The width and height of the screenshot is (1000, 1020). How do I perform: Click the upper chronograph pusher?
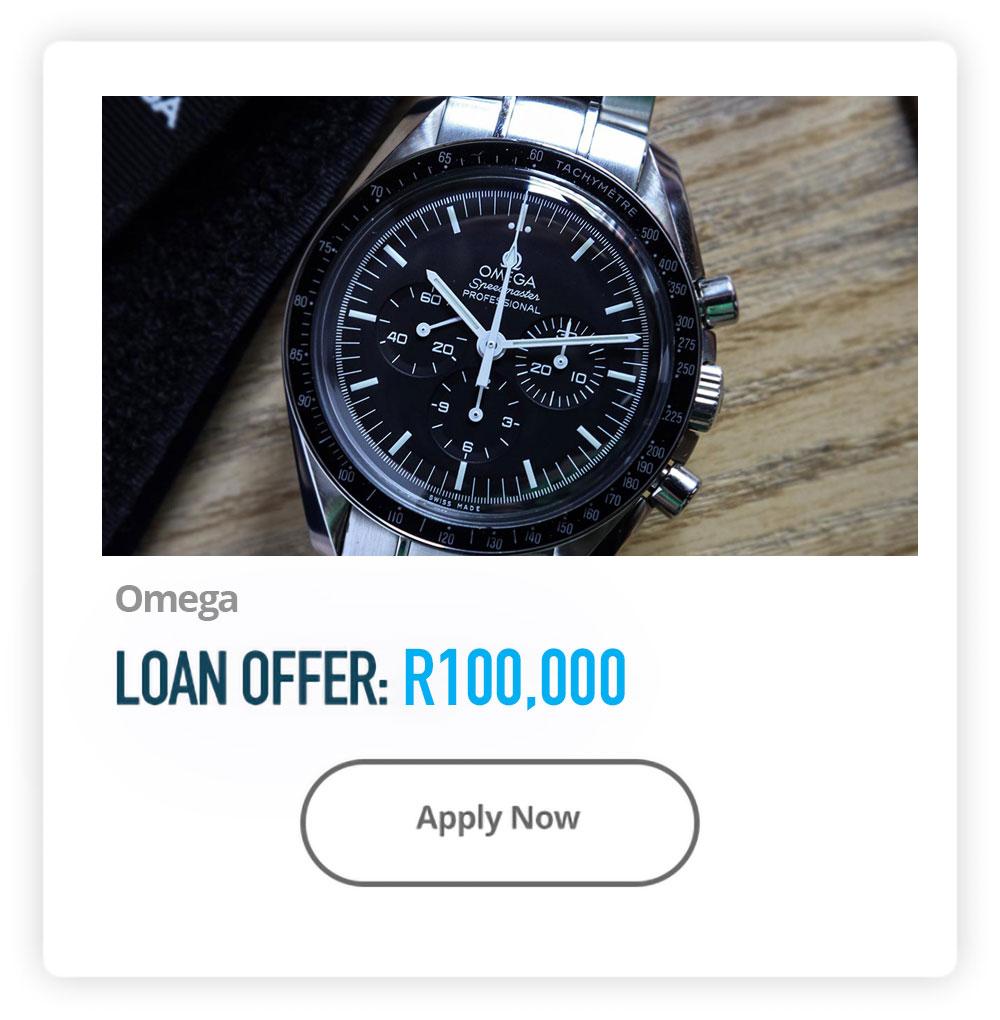click(718, 301)
